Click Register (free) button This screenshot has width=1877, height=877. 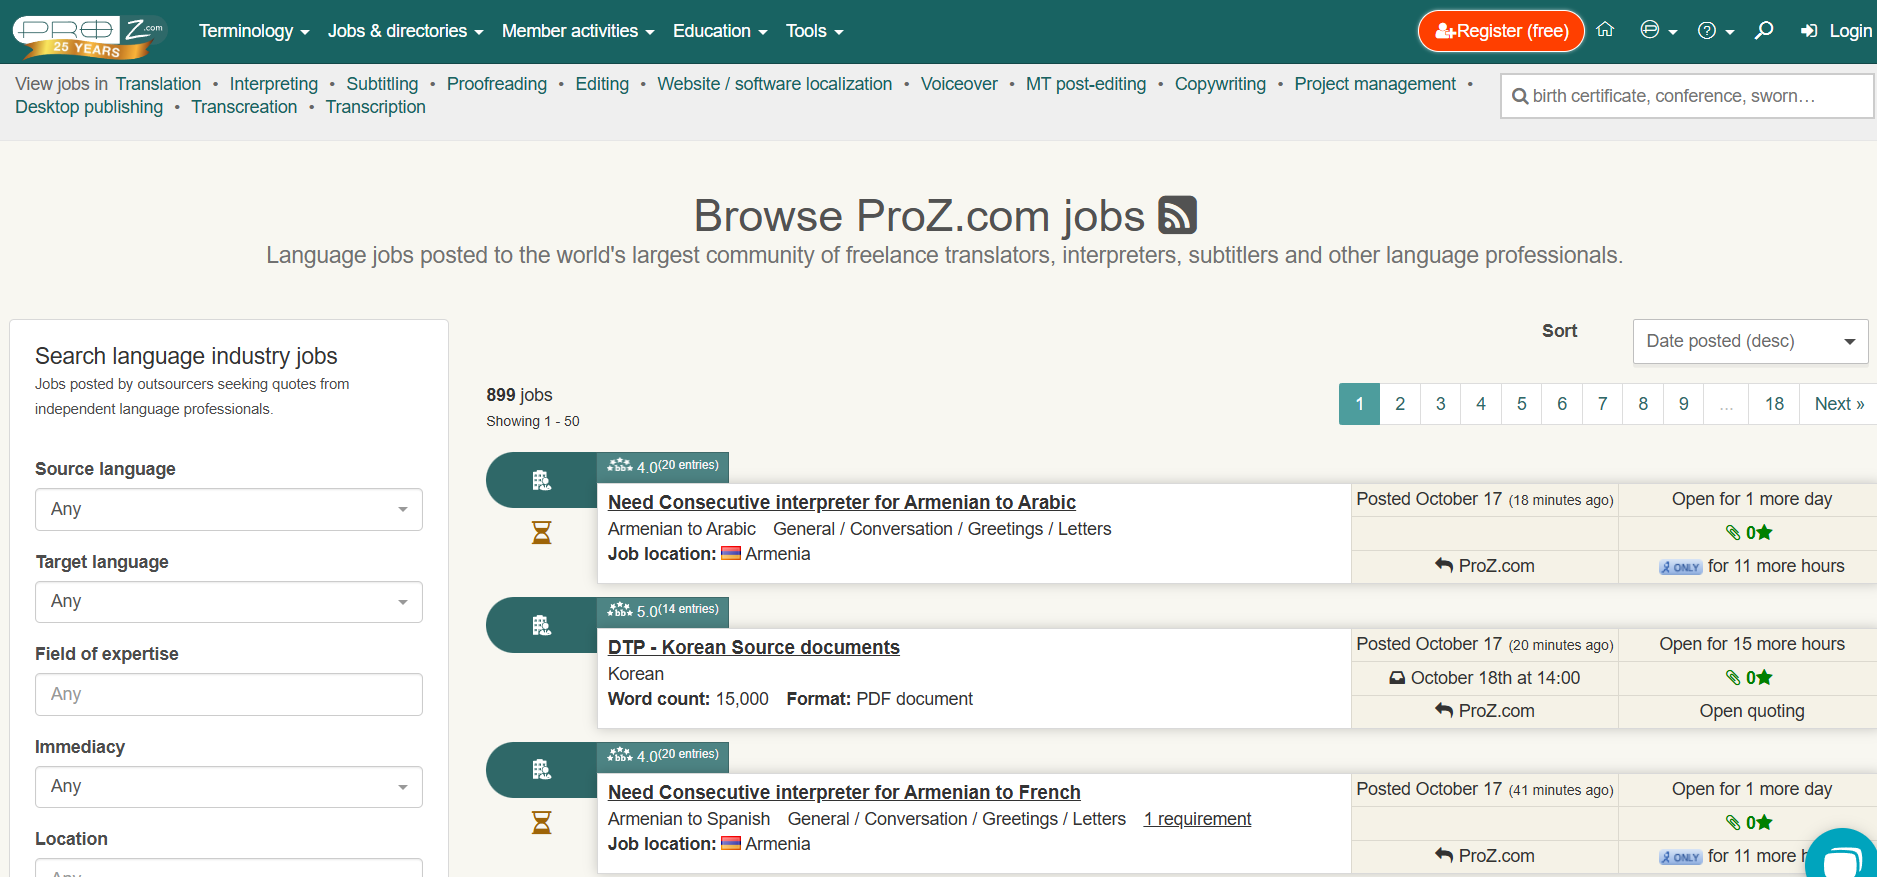point(1501,31)
